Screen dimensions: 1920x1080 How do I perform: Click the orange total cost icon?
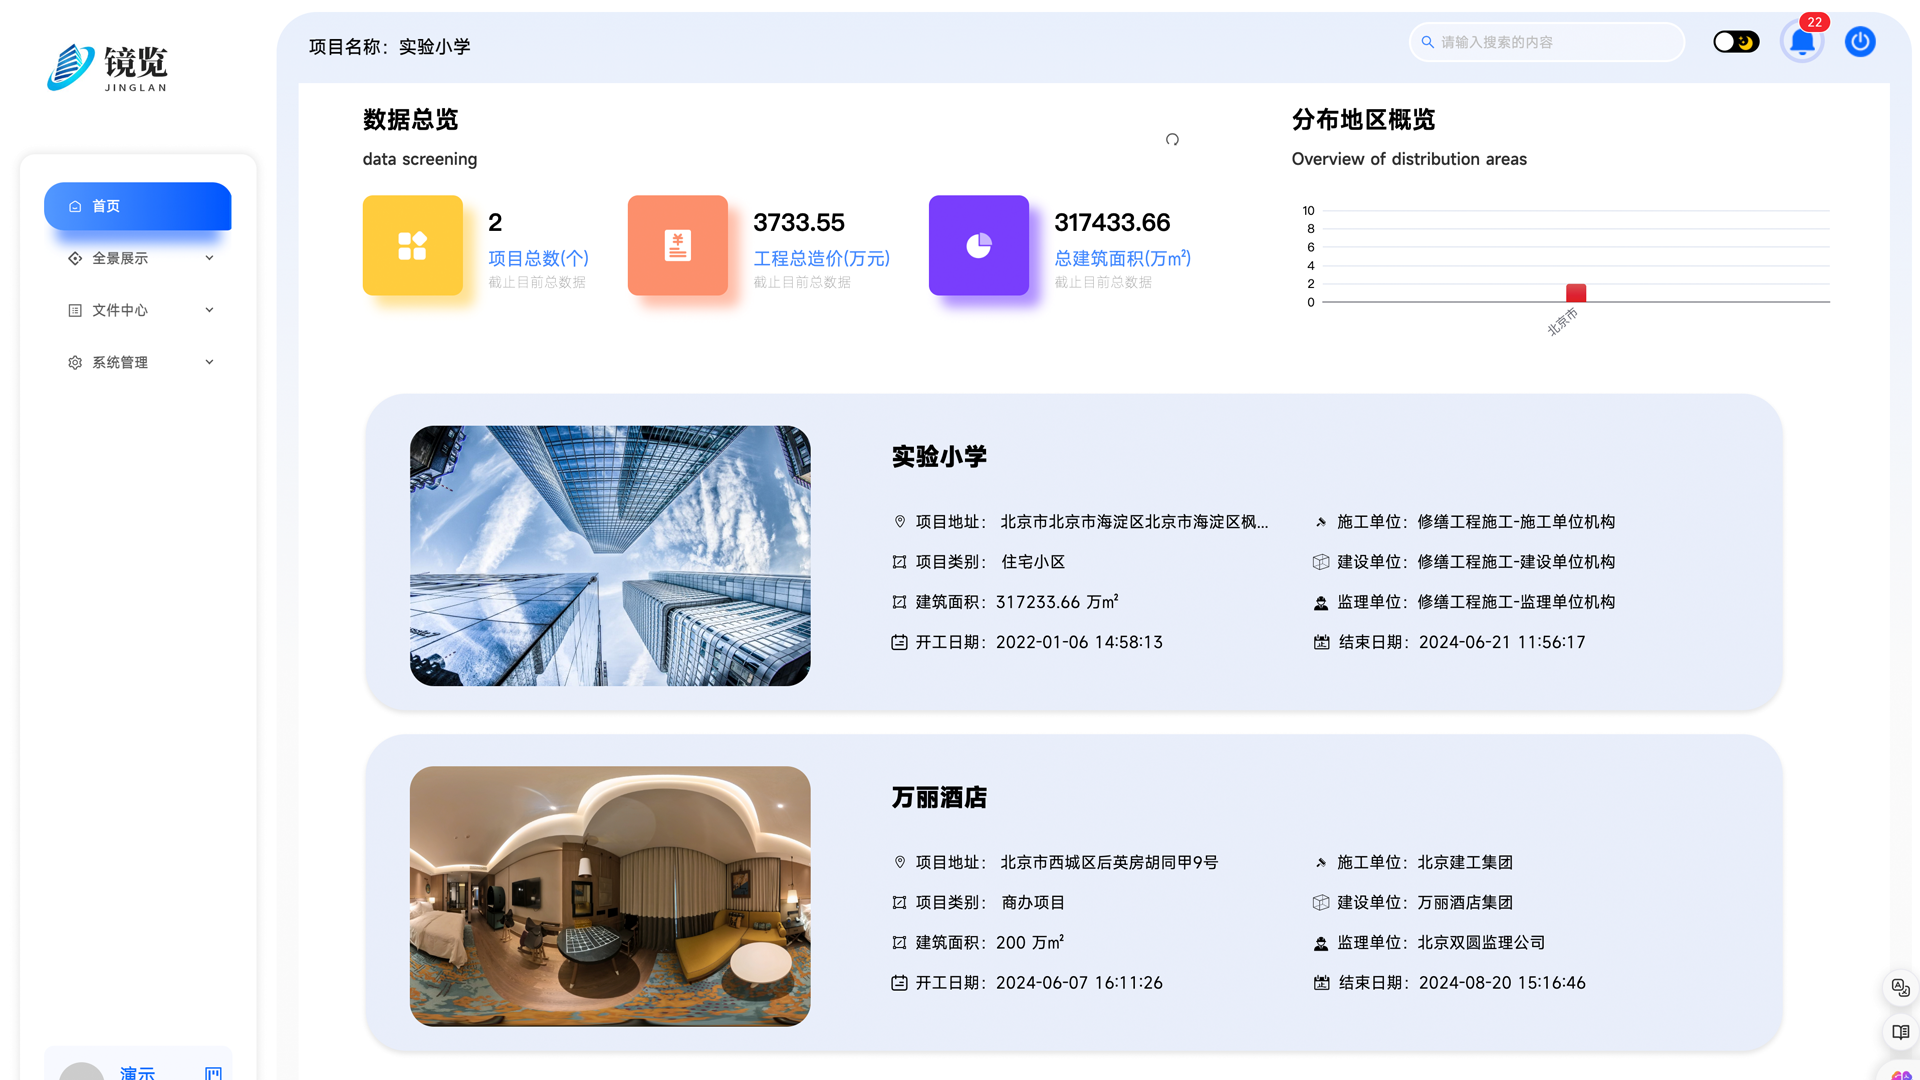click(677, 245)
